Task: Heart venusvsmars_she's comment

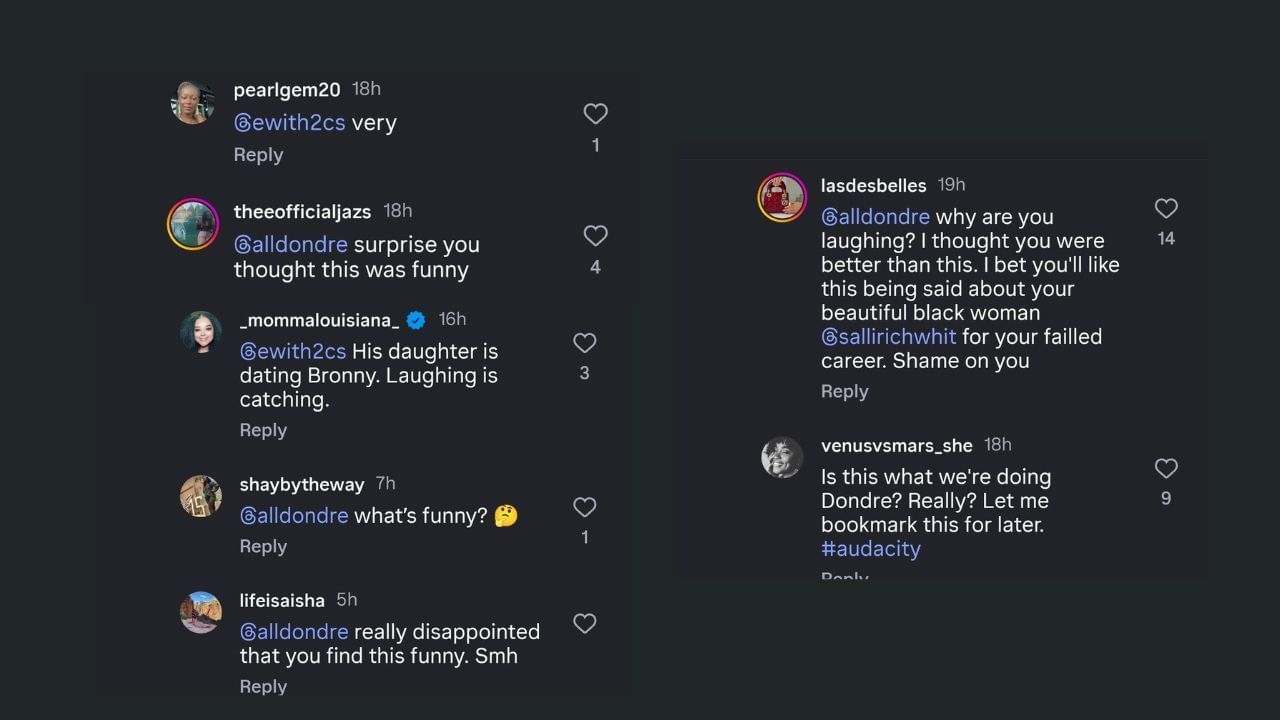Action: tap(1165, 468)
